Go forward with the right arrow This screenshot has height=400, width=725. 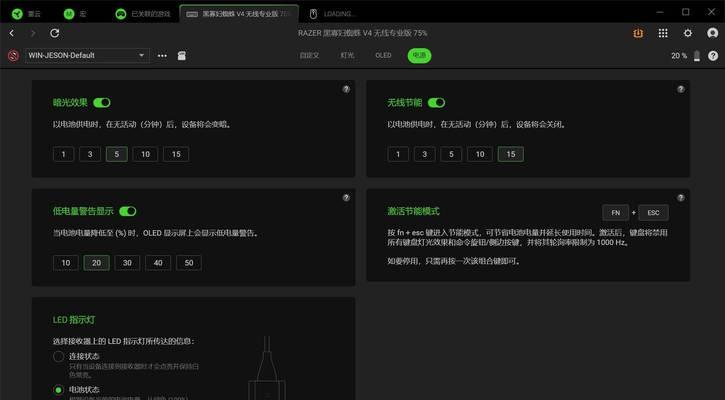pos(33,33)
